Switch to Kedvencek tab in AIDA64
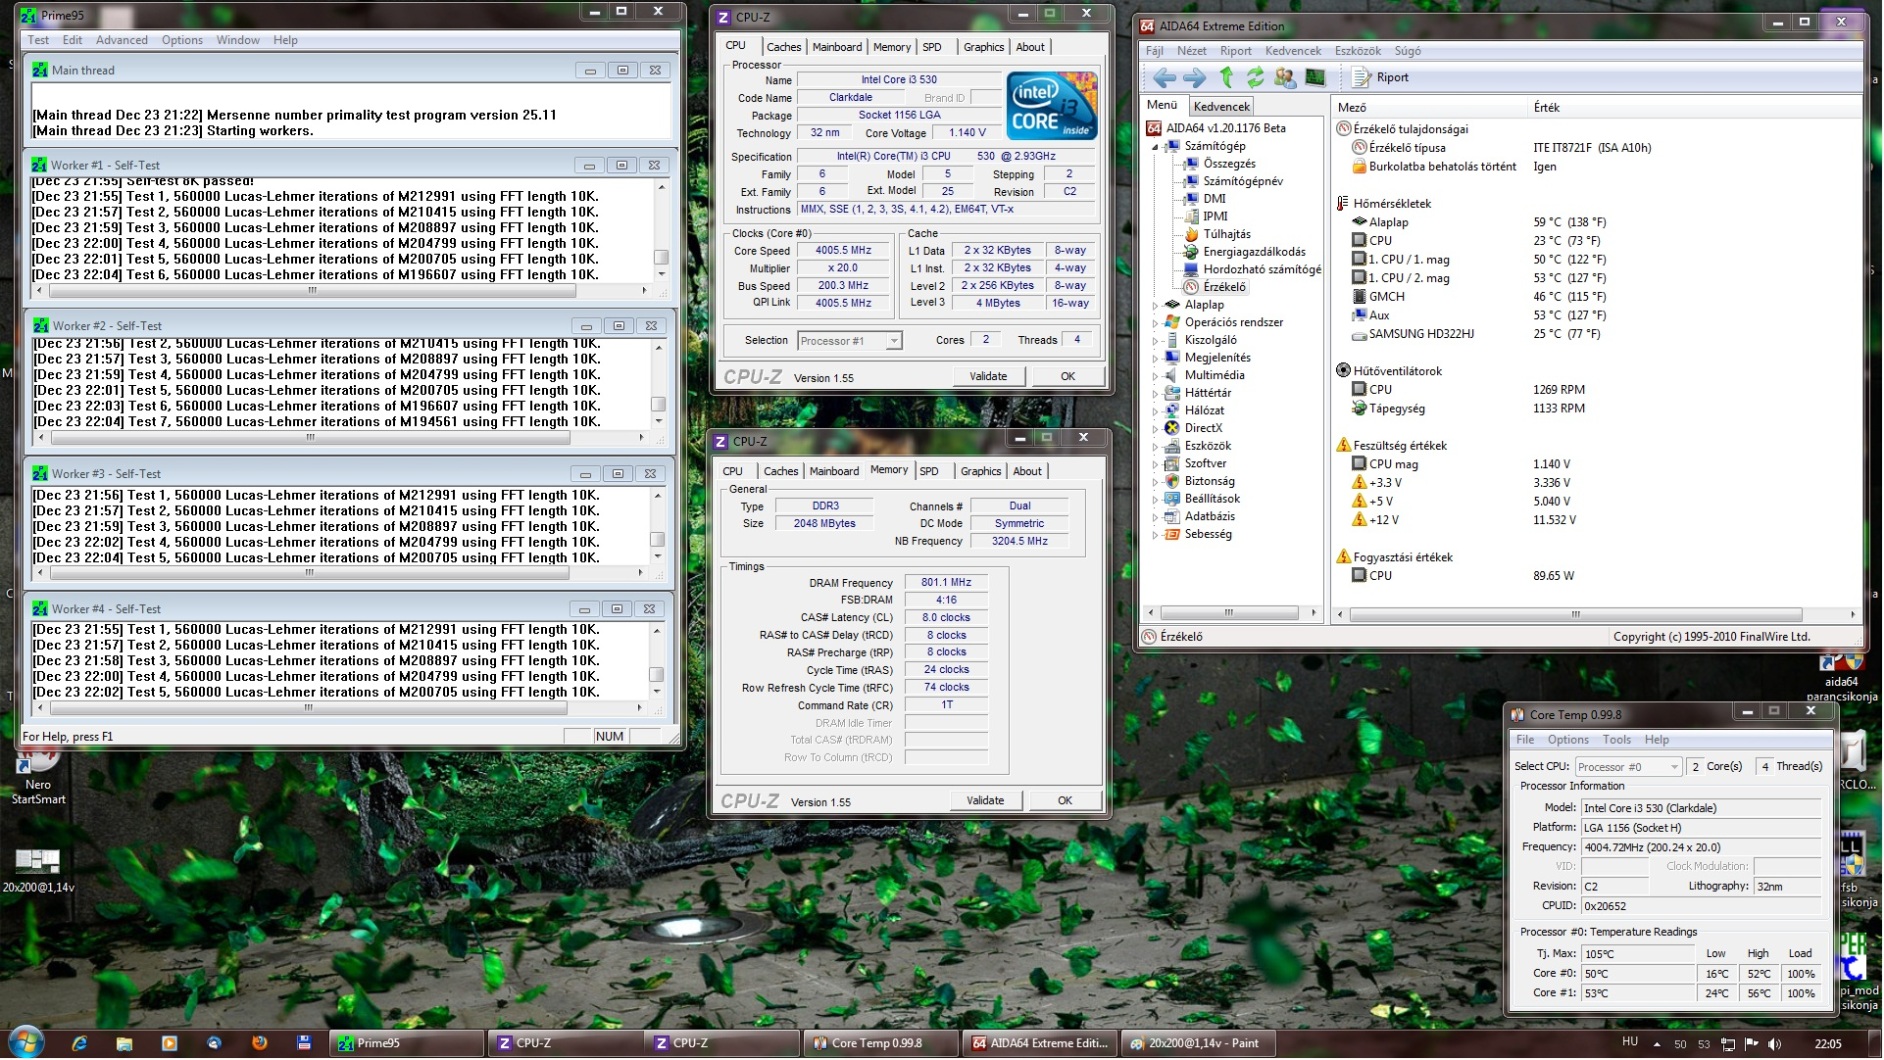This screenshot has width=1884, height=1060. 1221,106
